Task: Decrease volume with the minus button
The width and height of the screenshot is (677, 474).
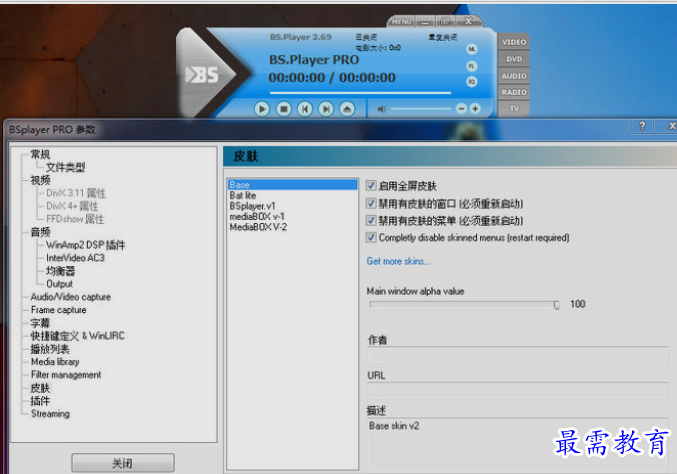Action: tap(461, 108)
